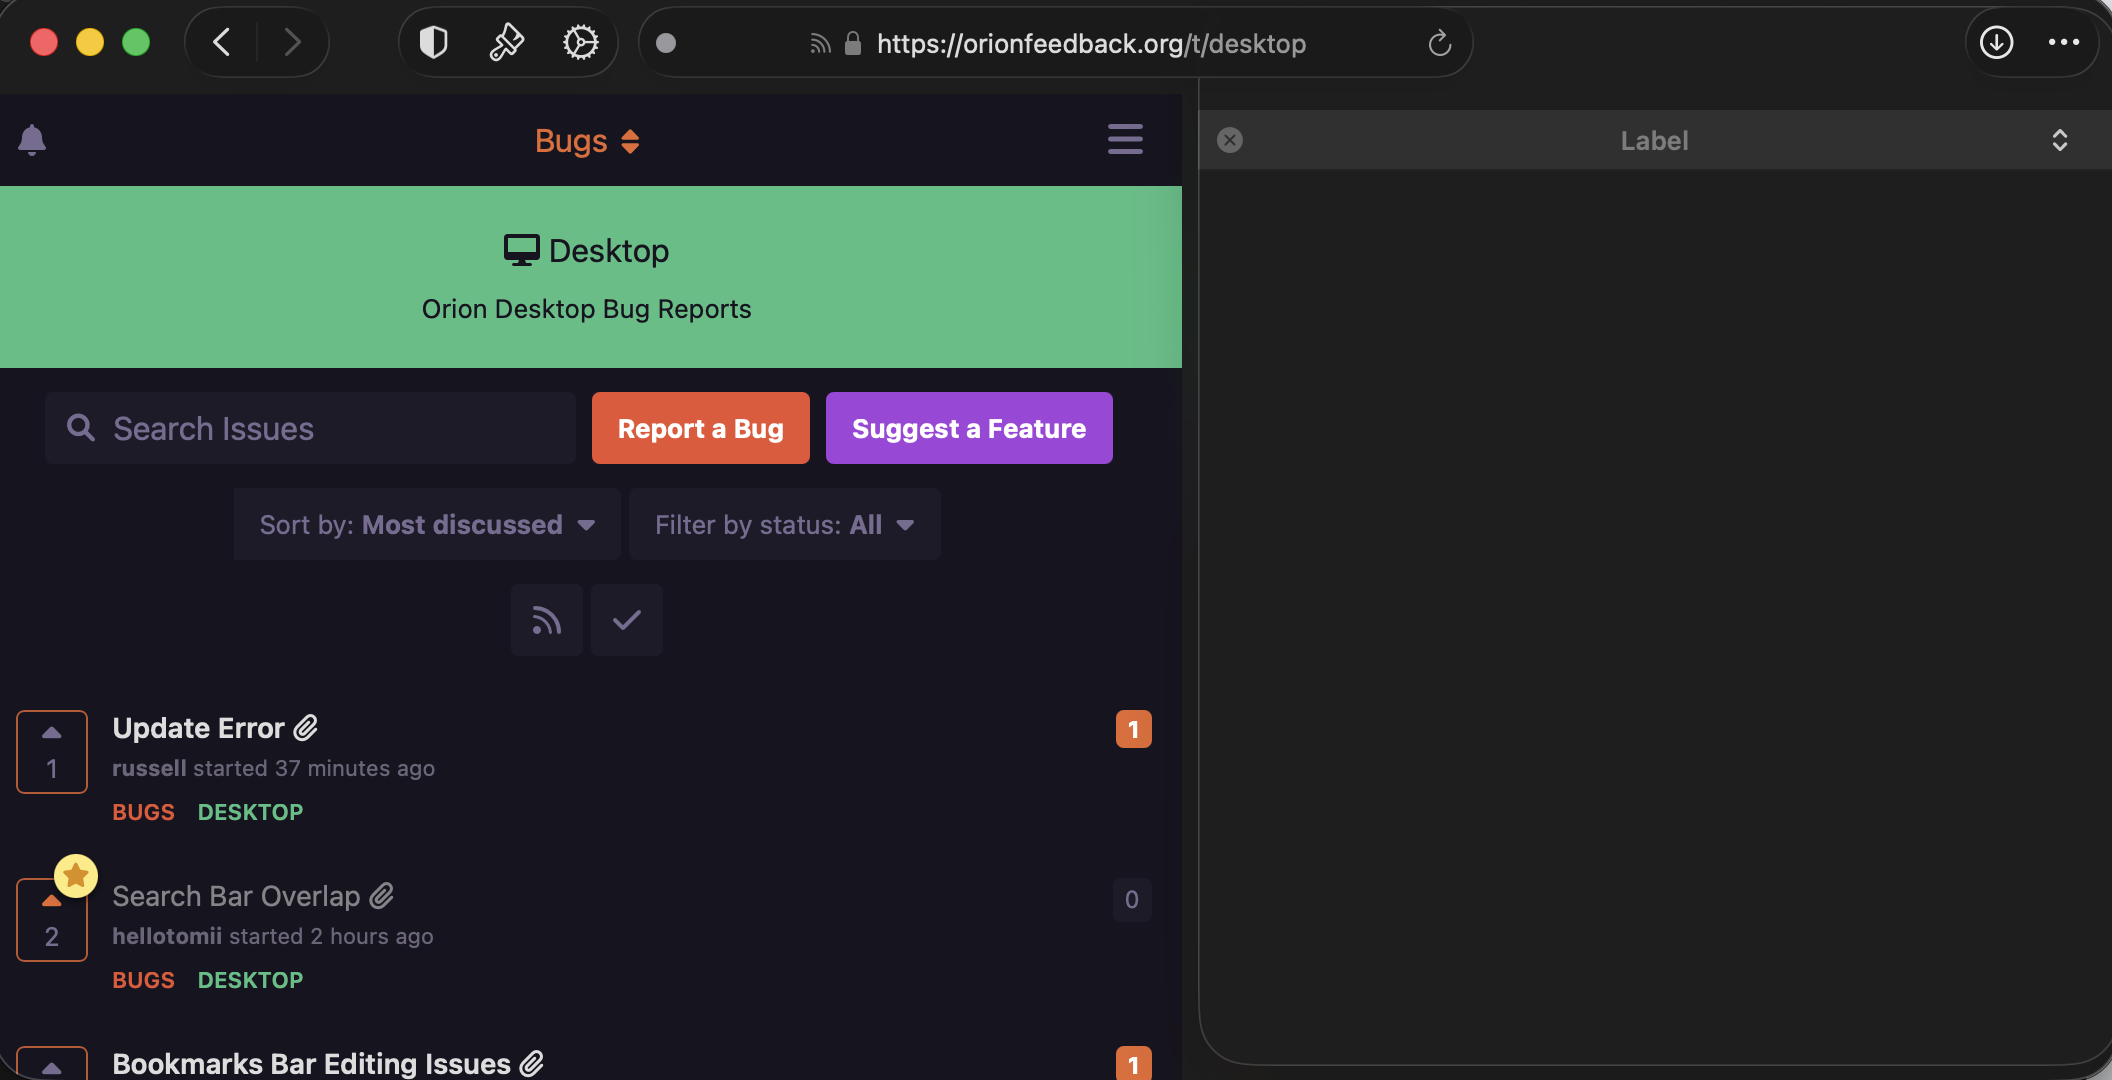Click the shield privacy icon in toolbar
The image size is (2112, 1080).
(433, 43)
